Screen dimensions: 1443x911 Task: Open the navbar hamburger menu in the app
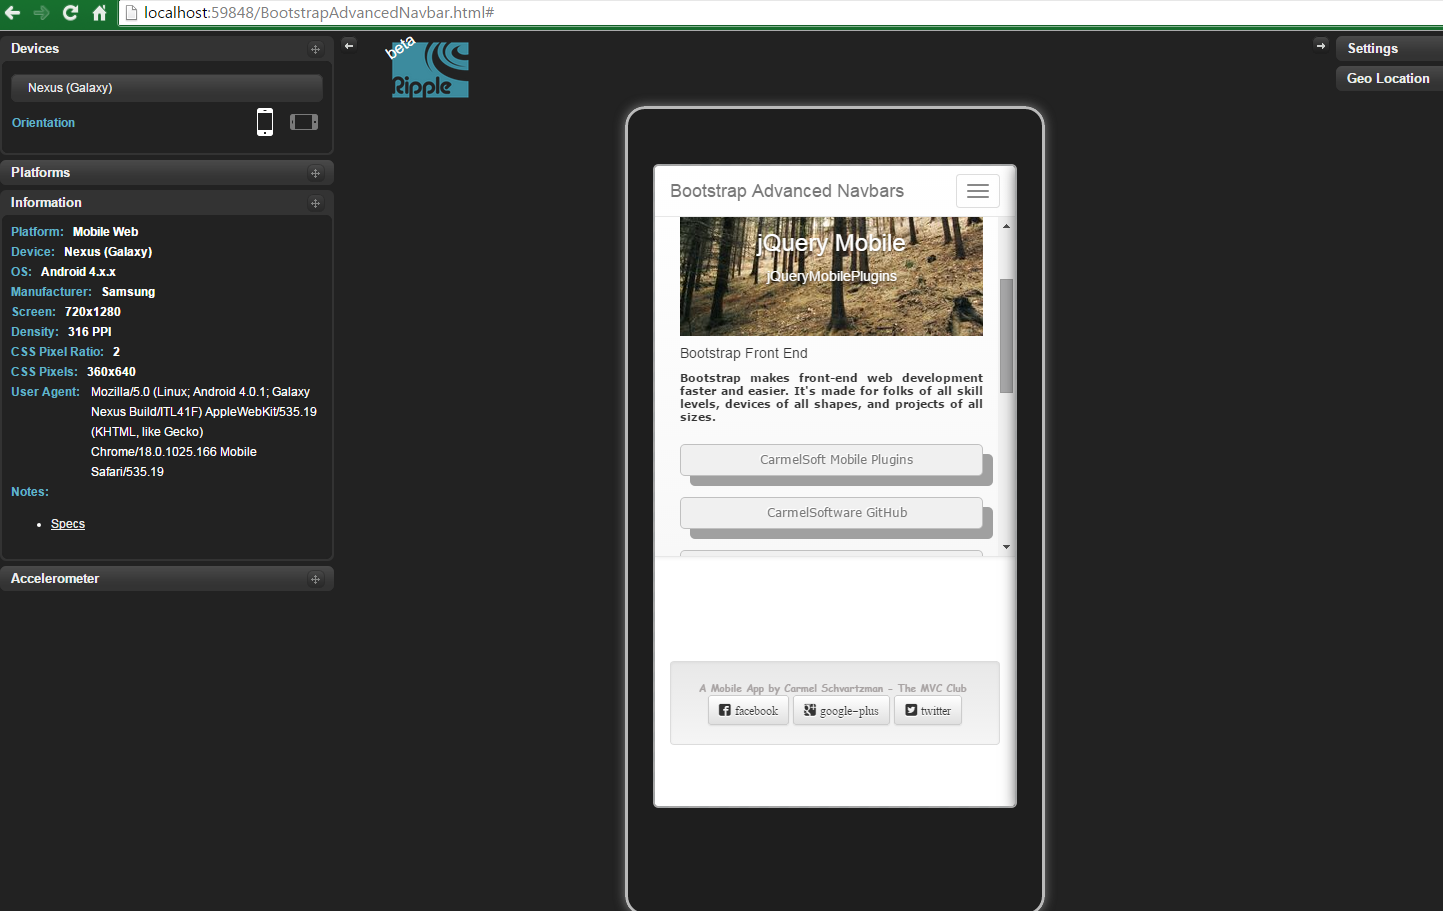click(977, 190)
